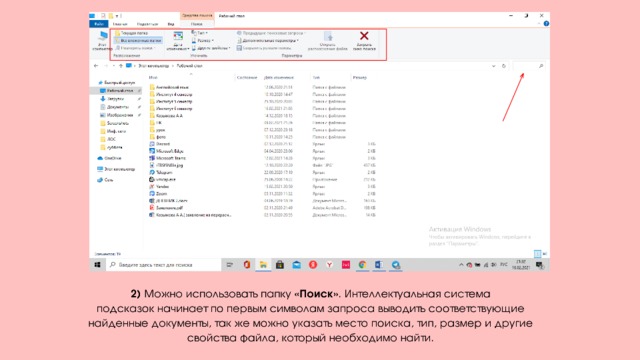Click the search magnifier in Explorer
Viewport: 640px width, 360px height.
tap(541, 66)
